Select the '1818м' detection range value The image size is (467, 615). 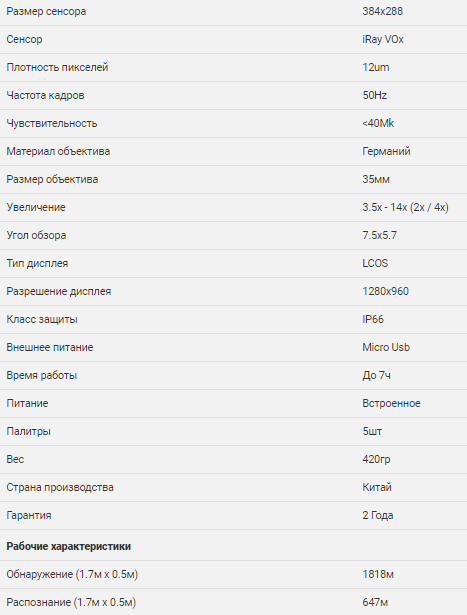pyautogui.click(x=378, y=574)
